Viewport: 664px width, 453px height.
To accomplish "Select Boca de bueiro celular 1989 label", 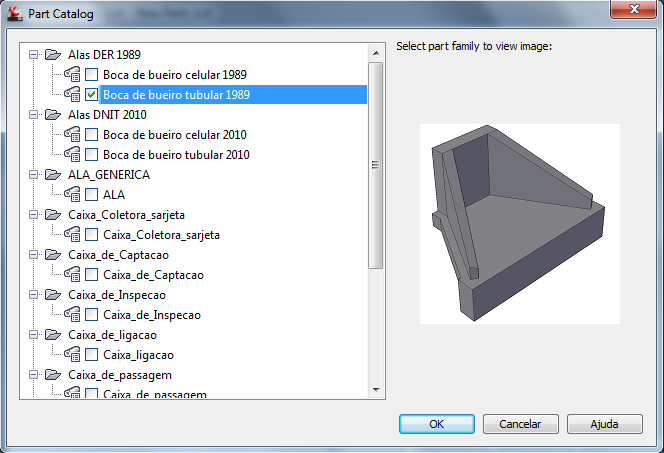I will (175, 75).
